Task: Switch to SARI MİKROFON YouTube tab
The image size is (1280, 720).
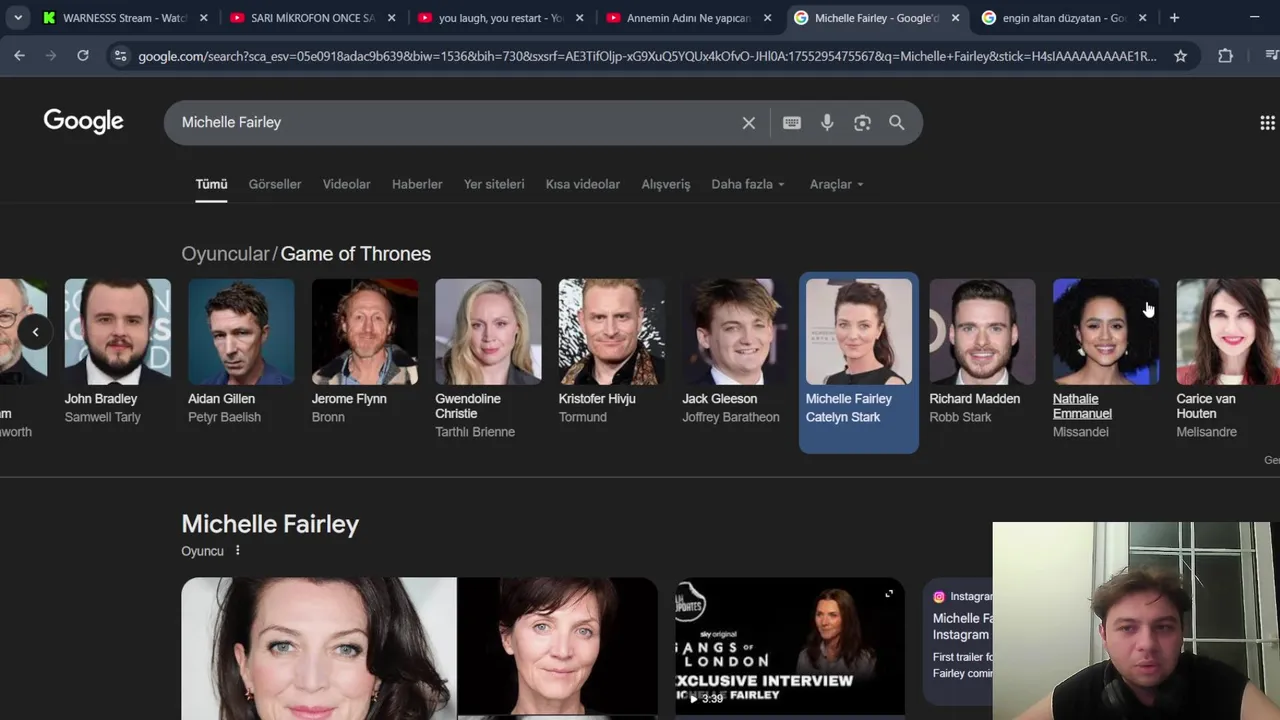Action: click(x=312, y=18)
